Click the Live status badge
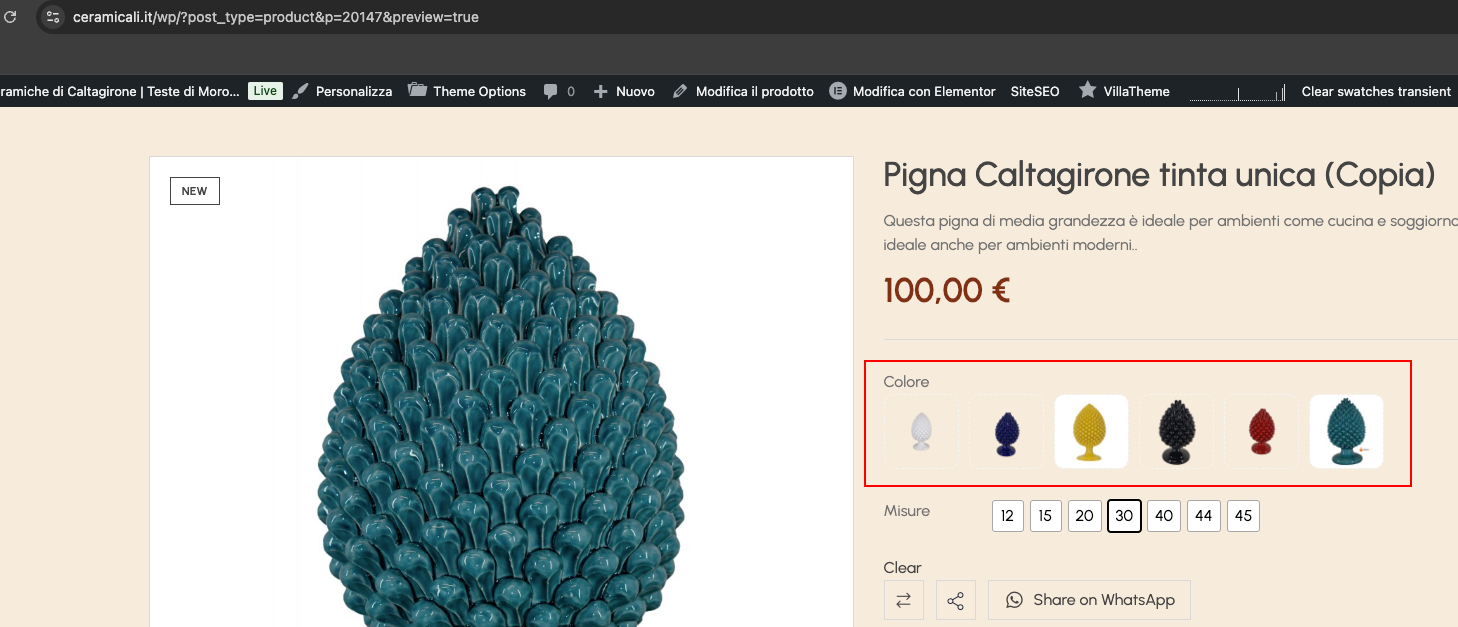Viewport: 1458px width, 627px height. tap(265, 91)
